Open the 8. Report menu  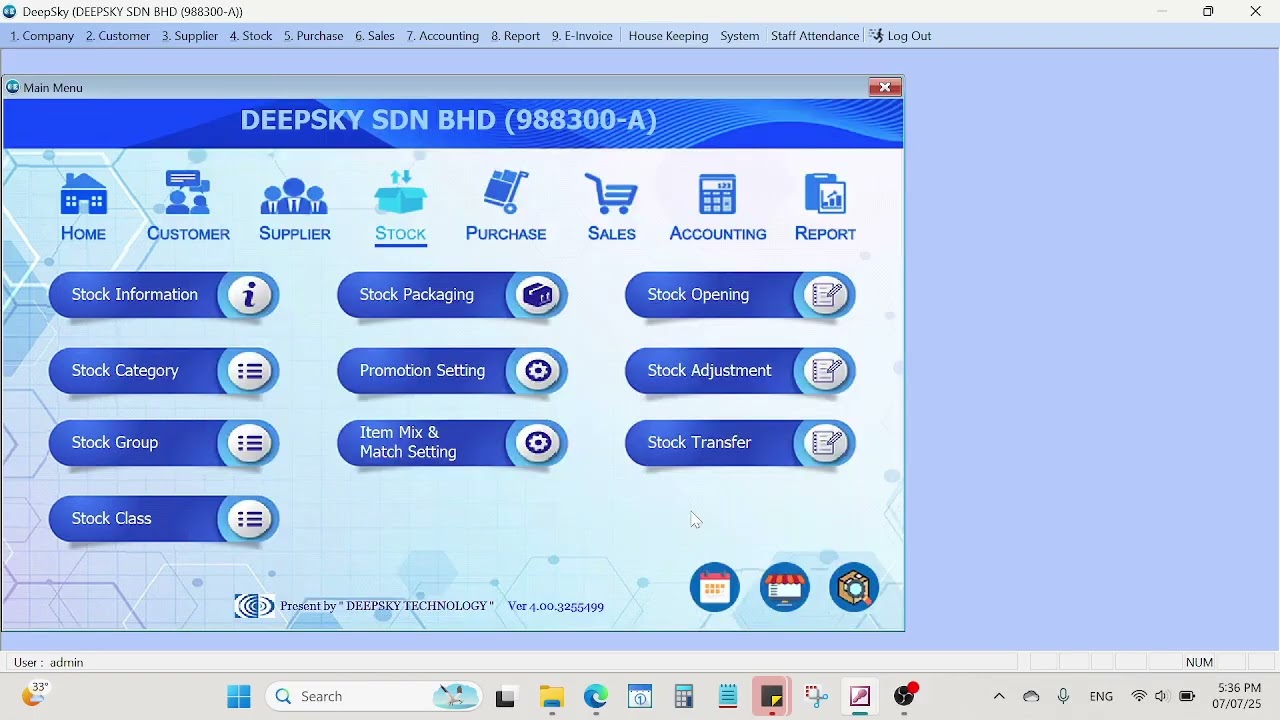point(516,36)
